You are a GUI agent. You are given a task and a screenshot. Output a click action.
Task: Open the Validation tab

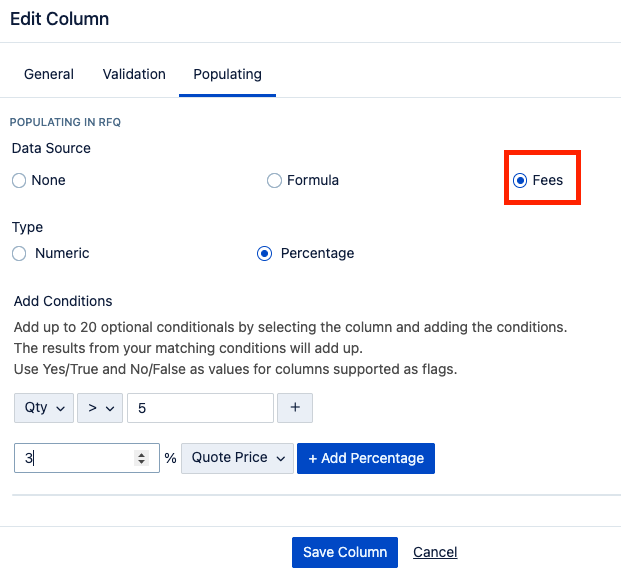134,74
